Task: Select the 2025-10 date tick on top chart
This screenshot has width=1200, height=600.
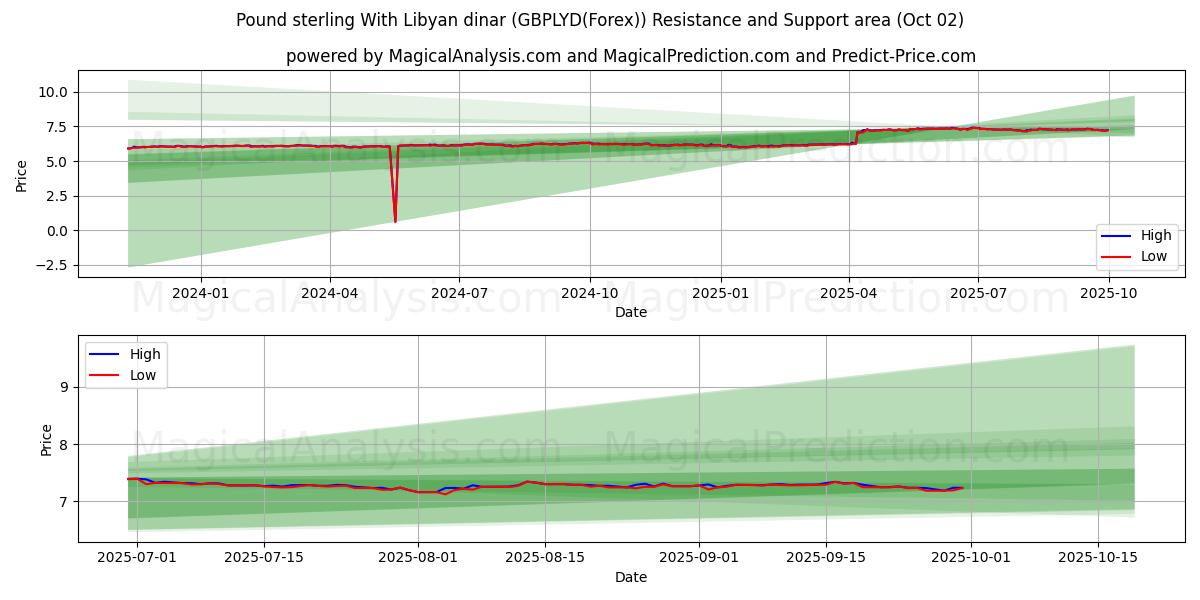Action: coord(1109,294)
